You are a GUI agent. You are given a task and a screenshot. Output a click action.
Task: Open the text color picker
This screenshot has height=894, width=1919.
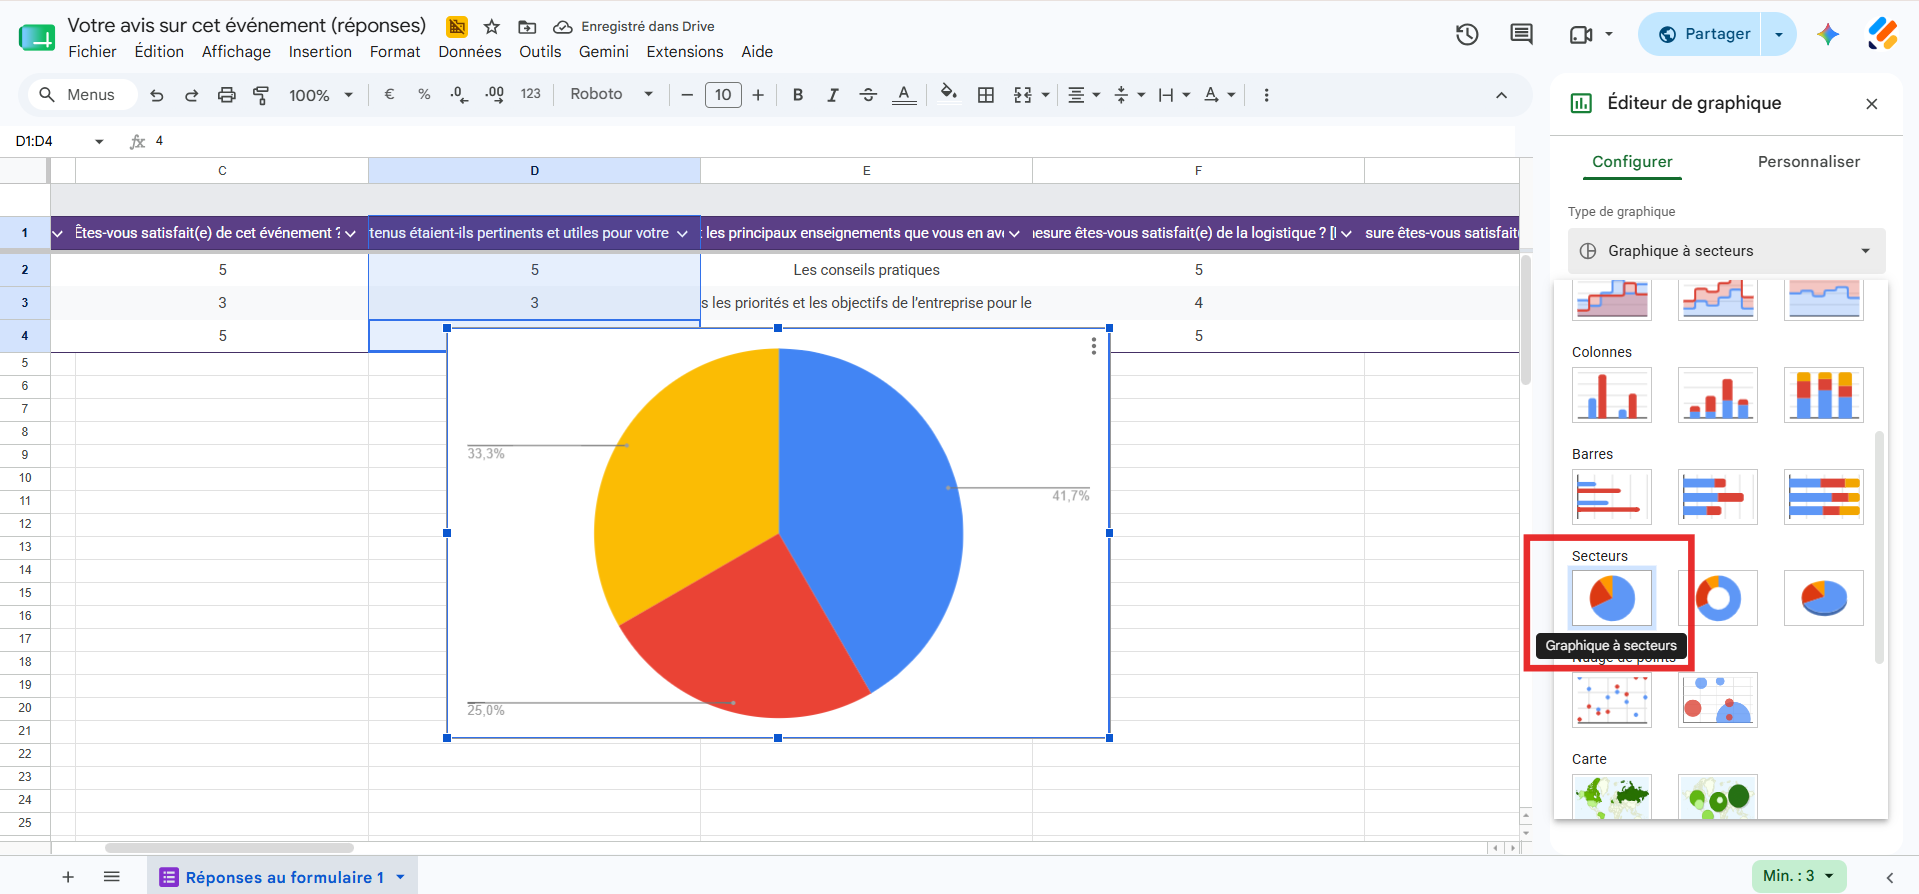click(904, 95)
